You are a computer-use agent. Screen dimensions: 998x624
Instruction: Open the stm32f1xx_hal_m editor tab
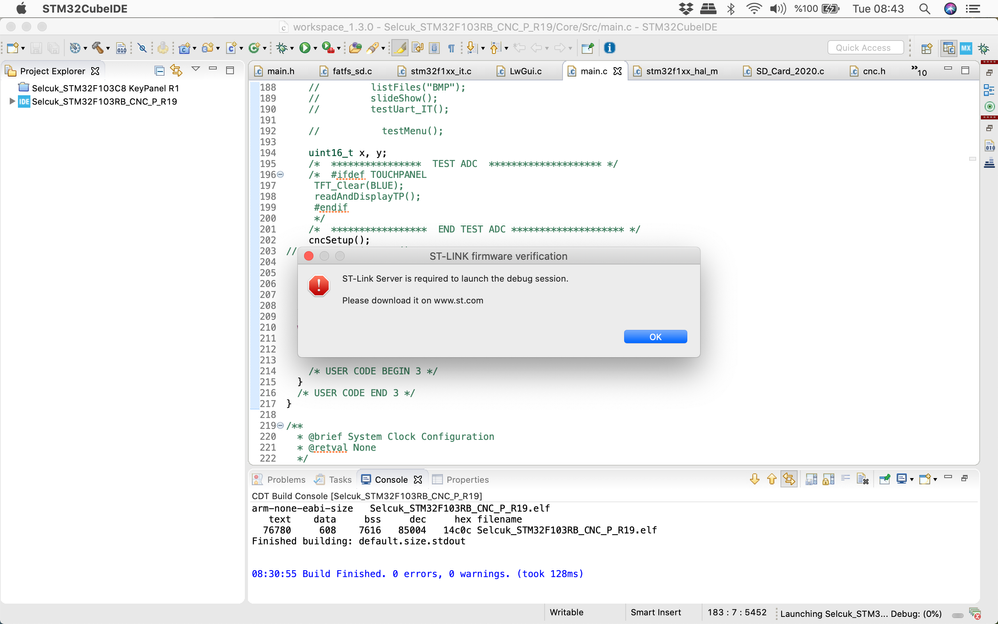(675, 71)
